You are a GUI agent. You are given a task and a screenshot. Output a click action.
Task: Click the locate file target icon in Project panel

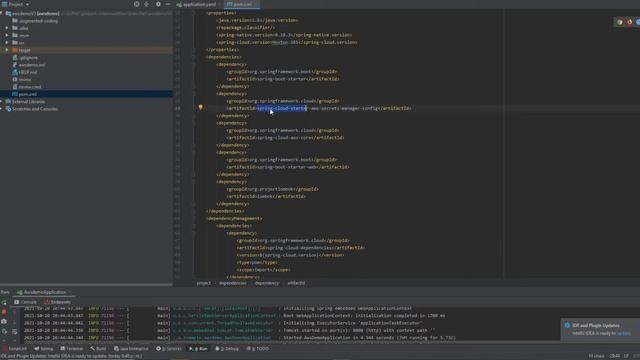[136, 4]
